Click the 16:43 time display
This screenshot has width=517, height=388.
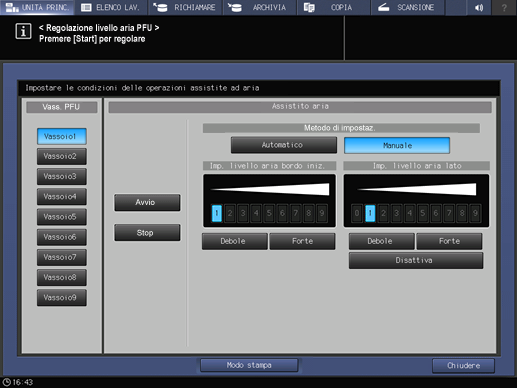pos(23,382)
